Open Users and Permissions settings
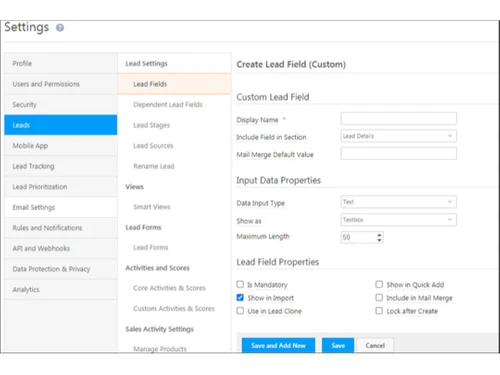This screenshot has width=500, height=375. (61, 84)
